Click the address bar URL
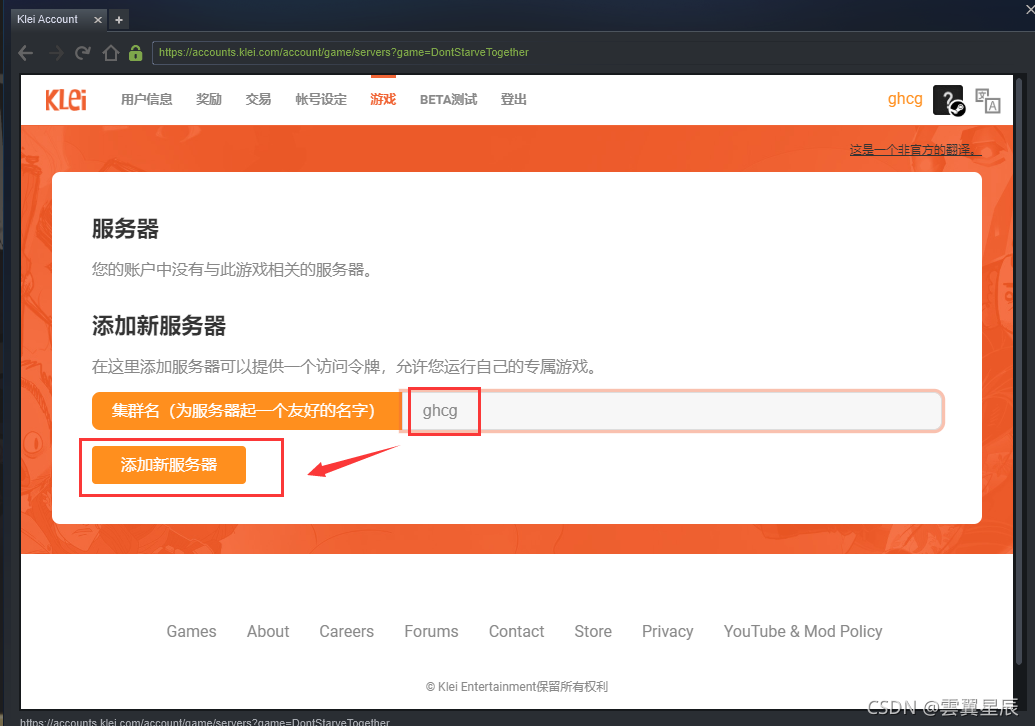The width and height of the screenshot is (1035, 726). [343, 52]
